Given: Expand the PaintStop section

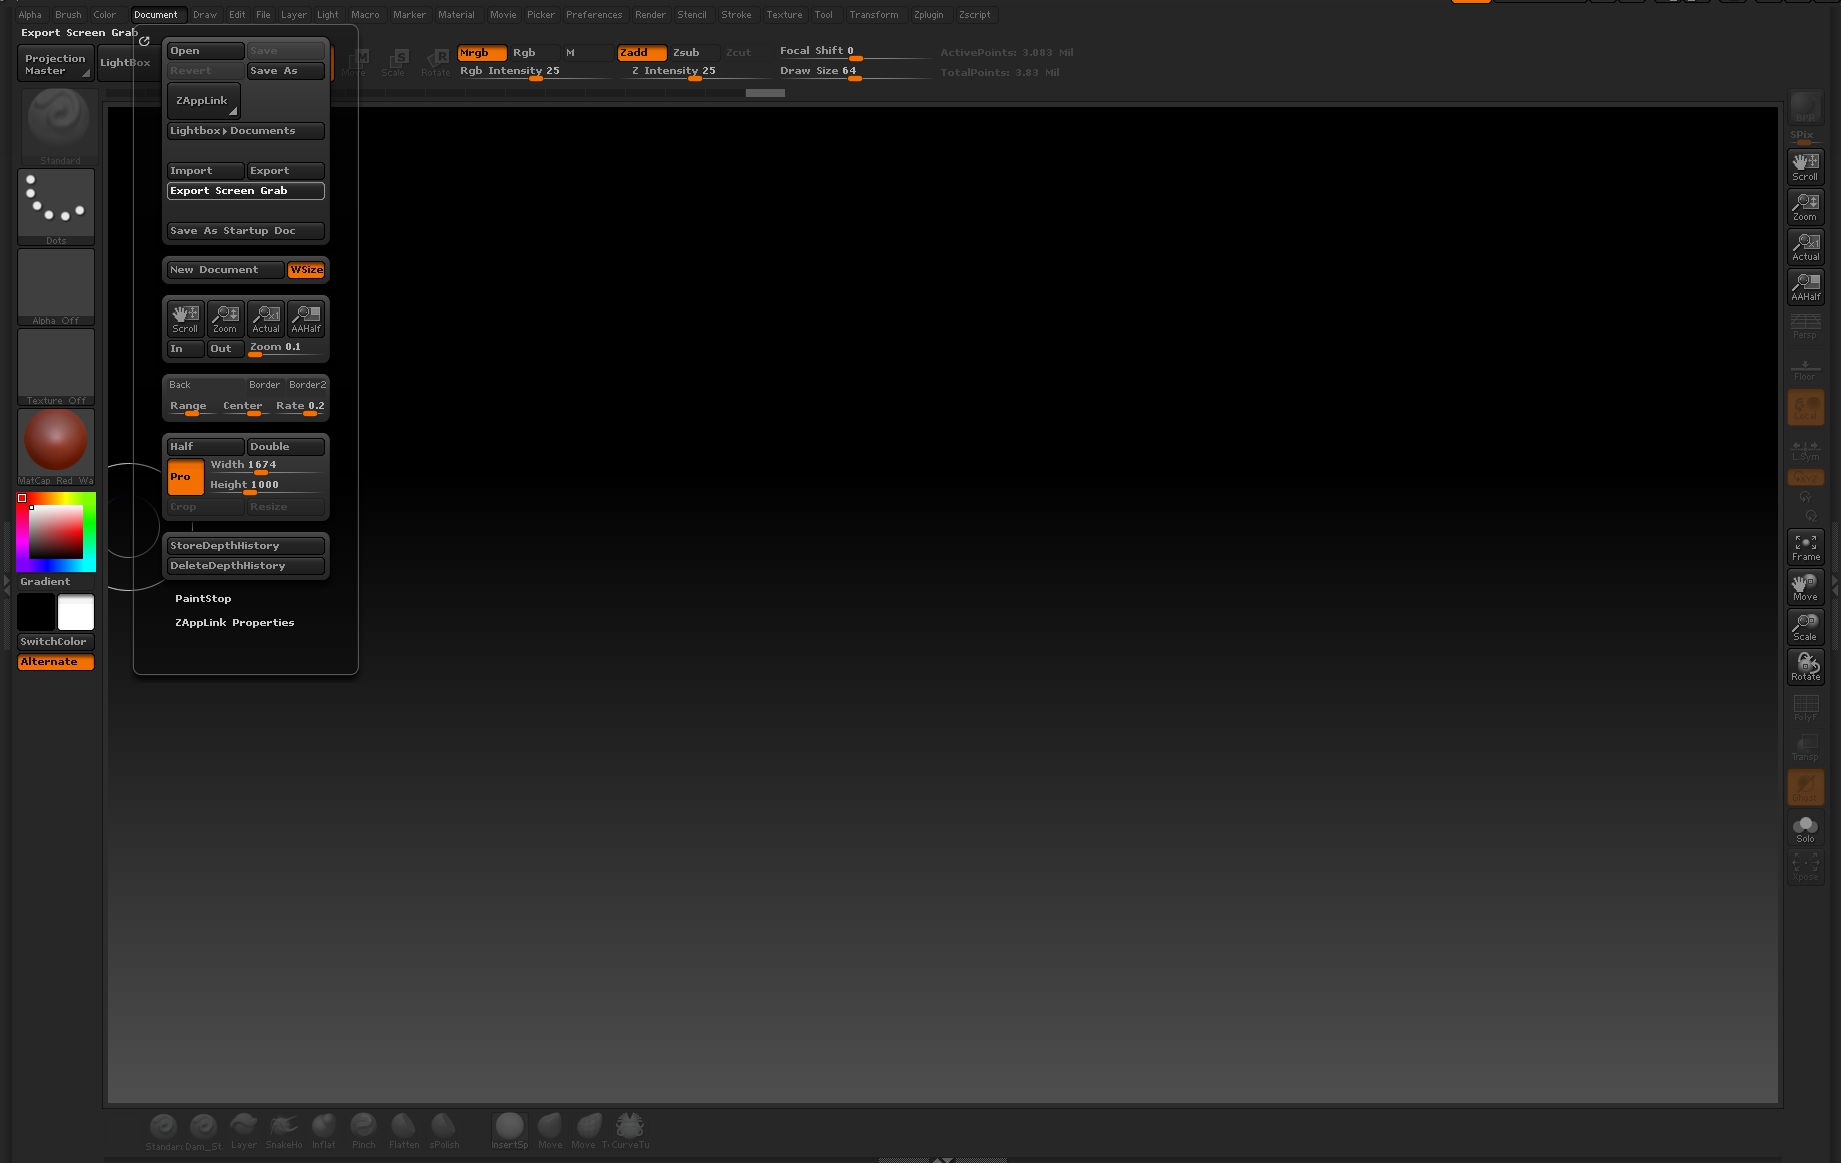Looking at the screenshot, I should [x=203, y=599].
